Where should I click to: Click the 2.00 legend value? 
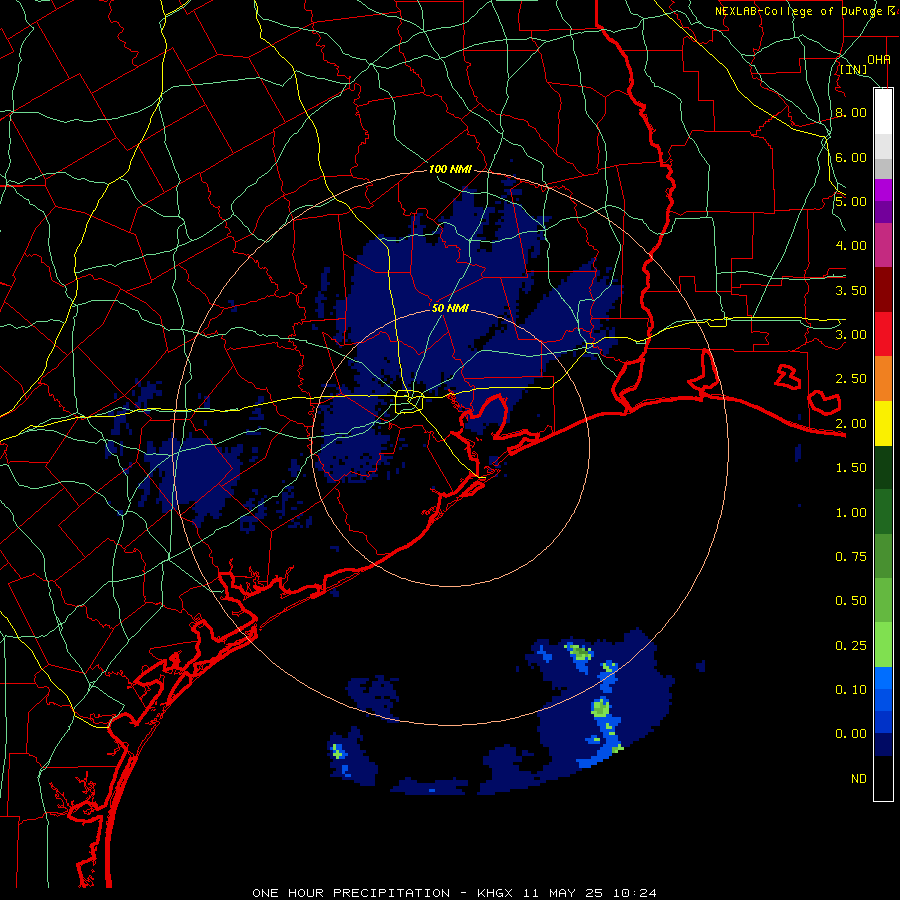851,424
